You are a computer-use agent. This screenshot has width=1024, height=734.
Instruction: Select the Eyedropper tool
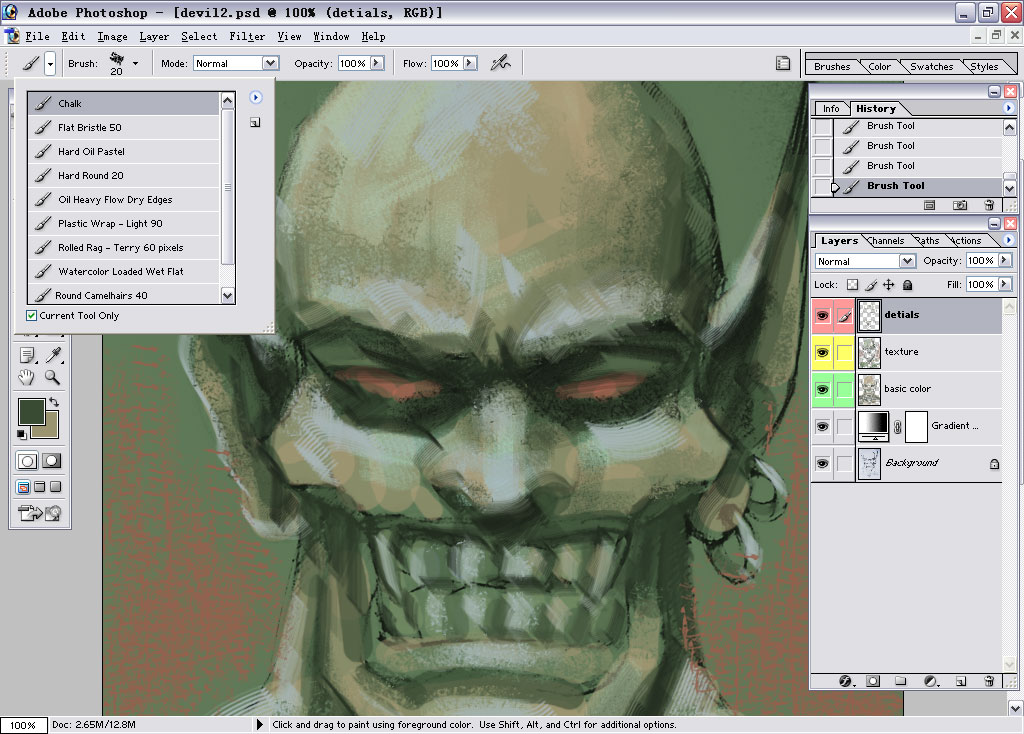pos(54,355)
